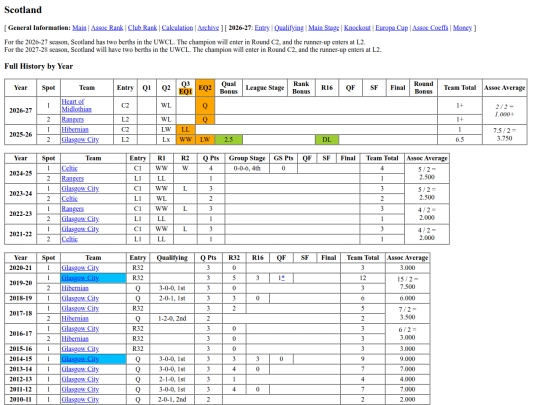Viewport: 540px width, 405px height.
Task: Open the 2026-27 Entry link
Action: 262,28
